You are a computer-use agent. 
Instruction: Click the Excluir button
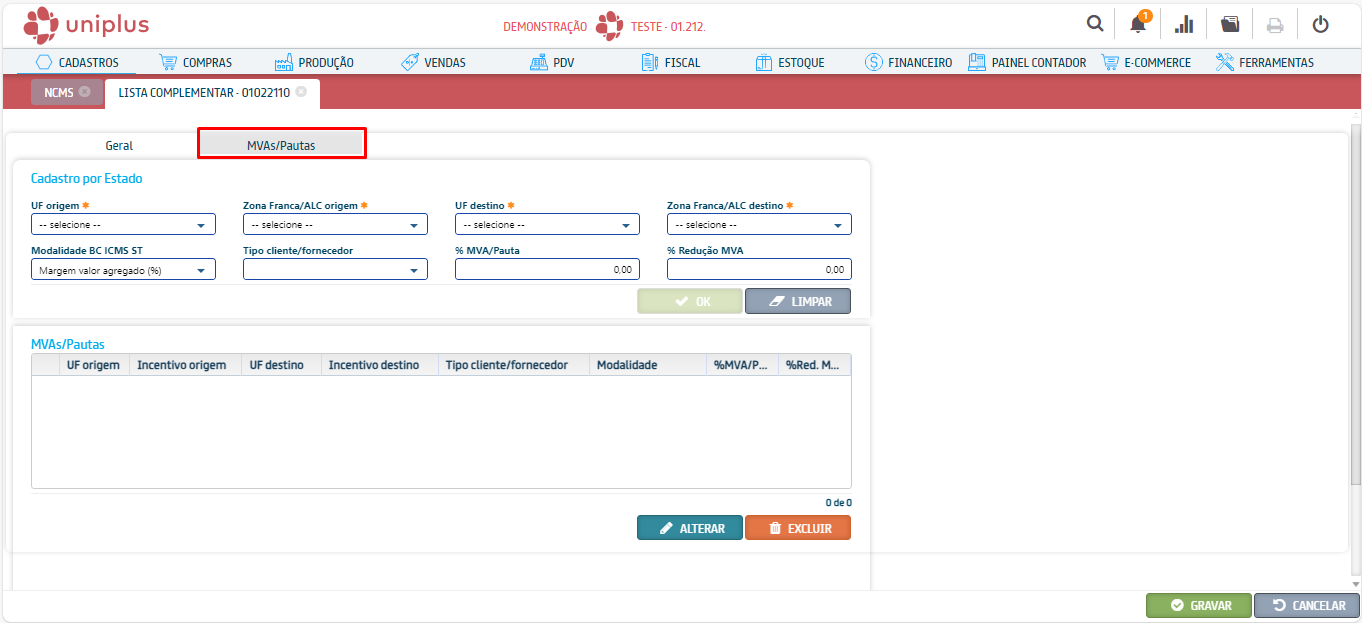(798, 528)
